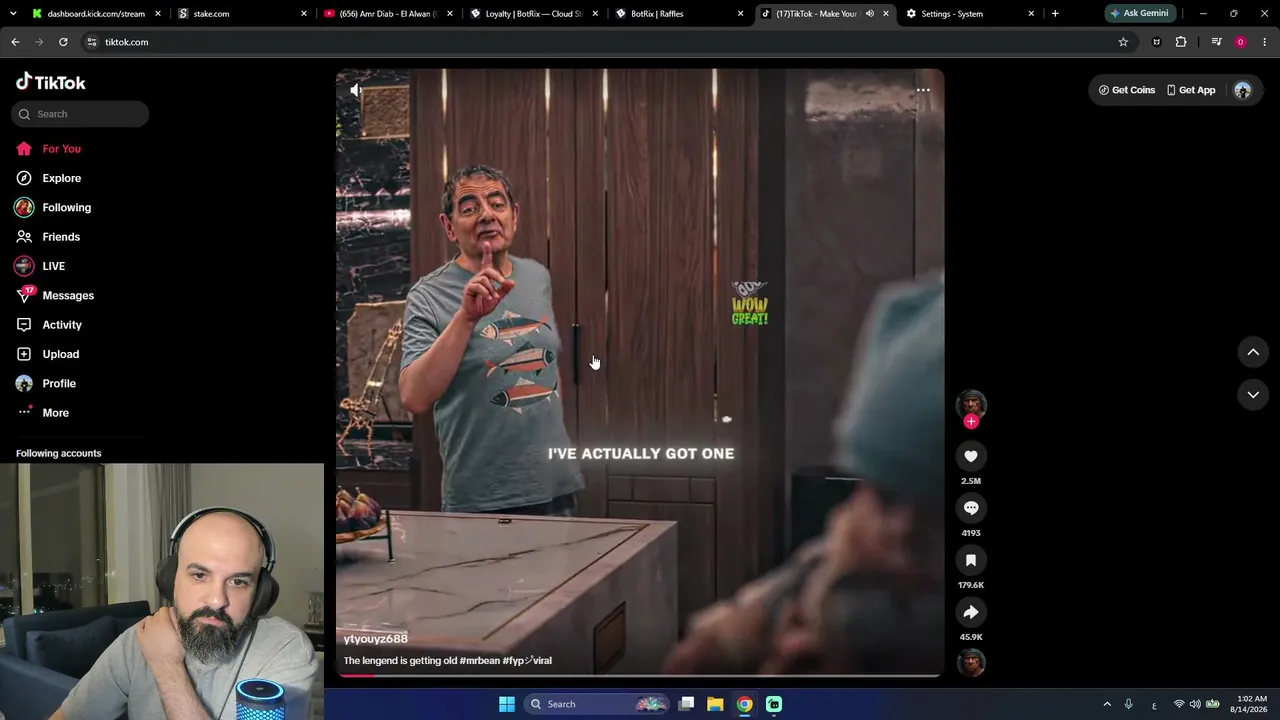Viewport: 1280px width, 720px height.
Task: Switch to the dashboard.kick.com/stream tab
Action: (x=96, y=14)
